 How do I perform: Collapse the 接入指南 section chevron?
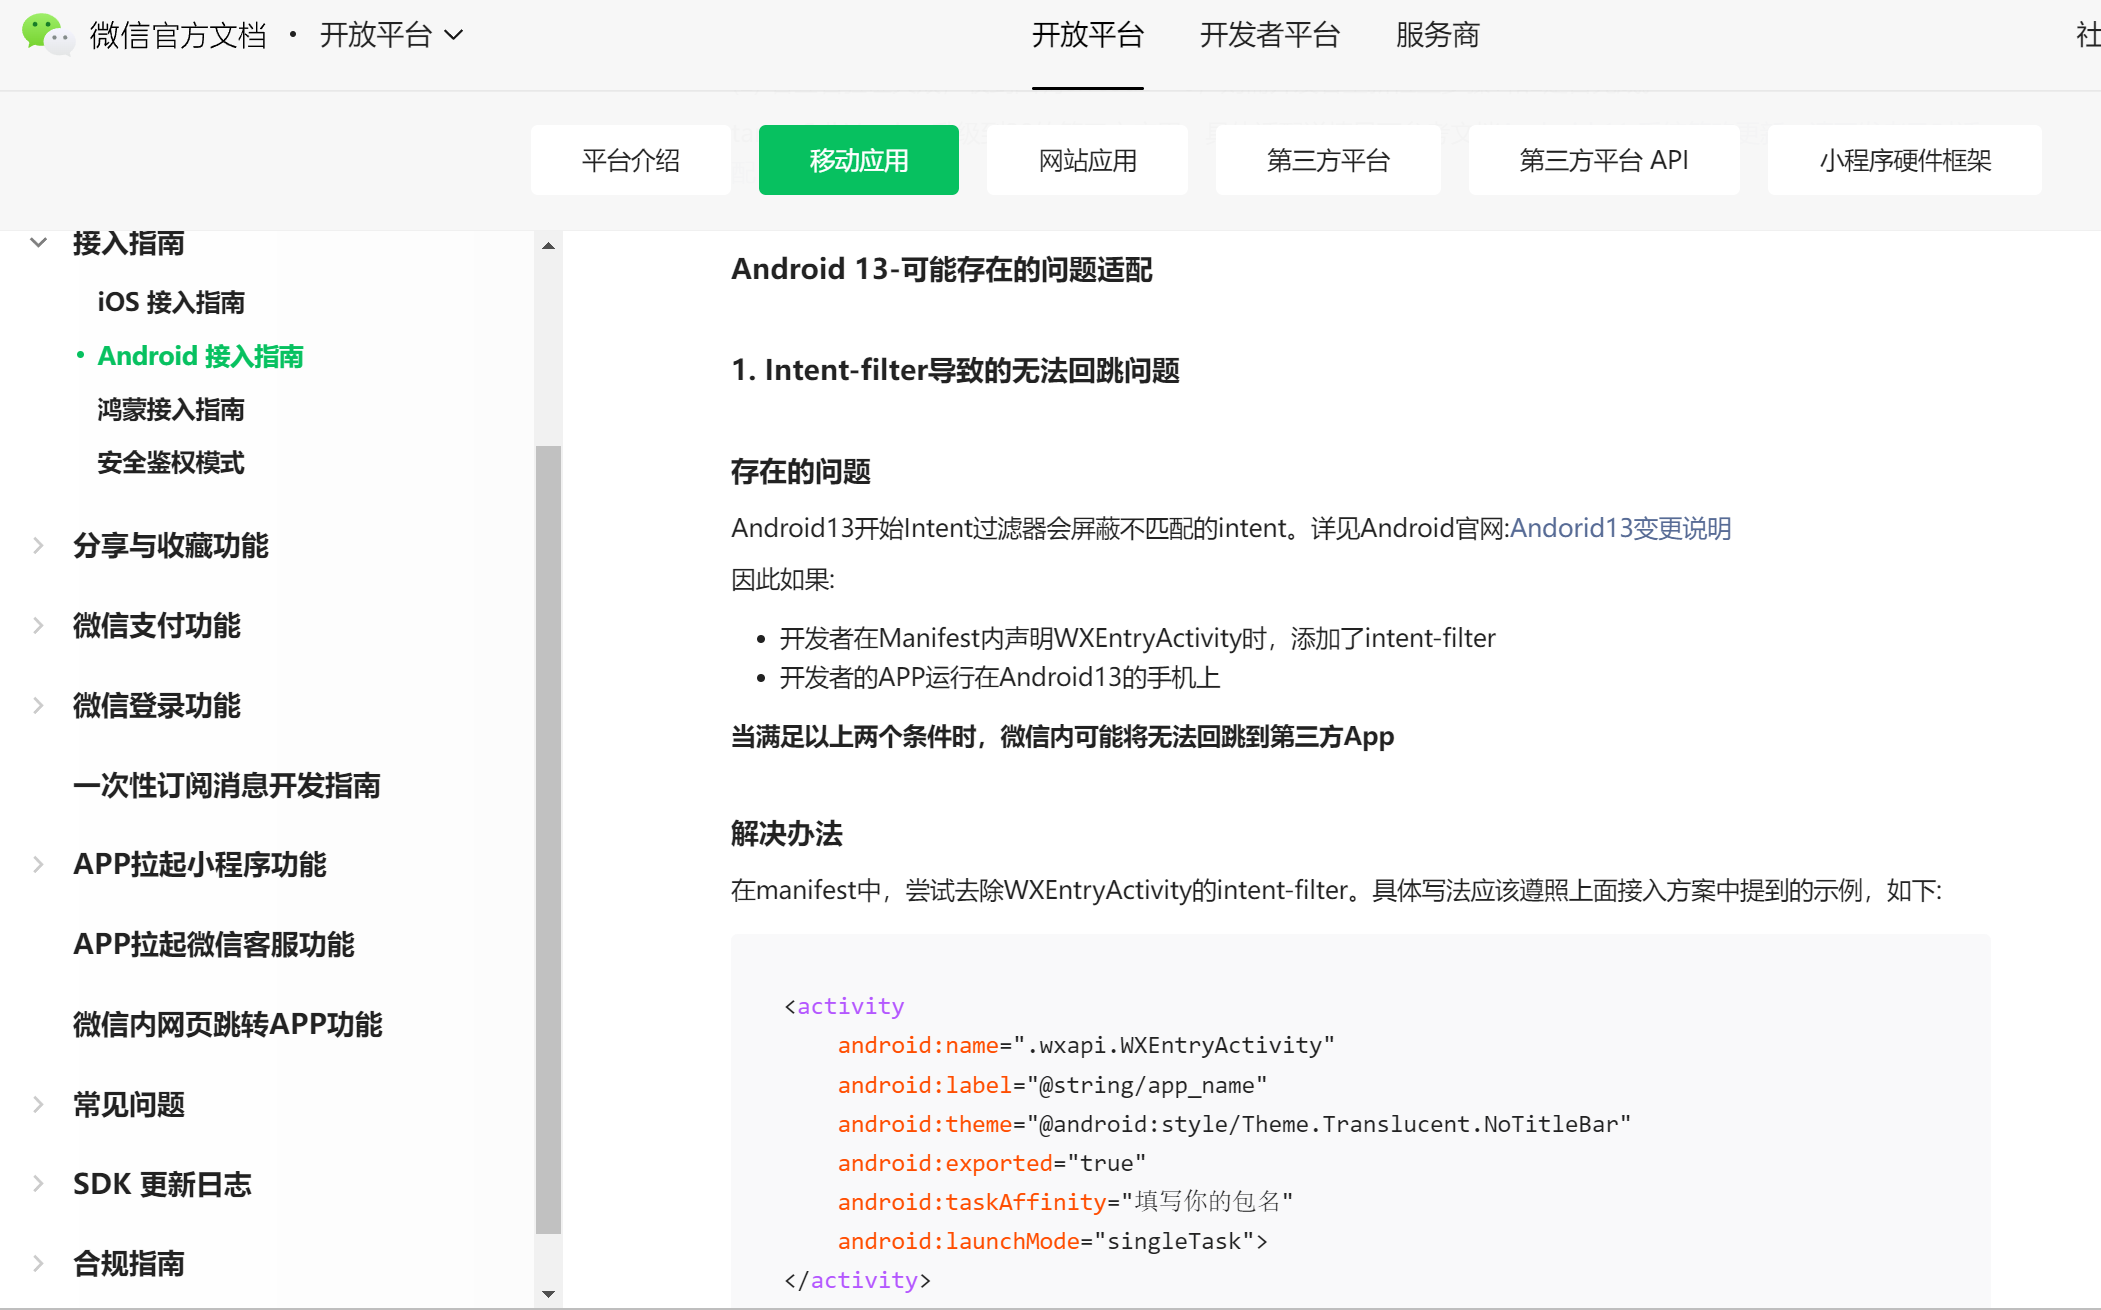point(39,243)
